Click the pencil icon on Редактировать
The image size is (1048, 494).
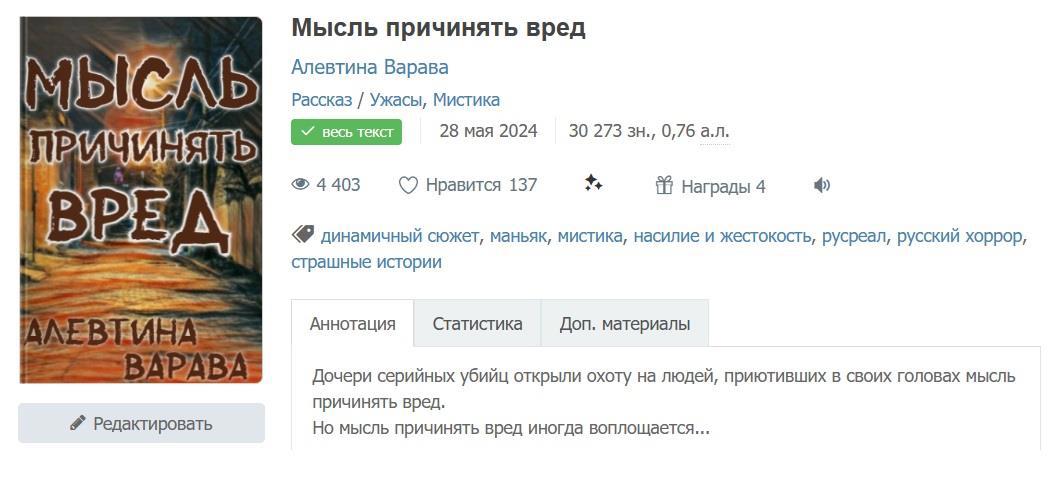tap(78, 423)
